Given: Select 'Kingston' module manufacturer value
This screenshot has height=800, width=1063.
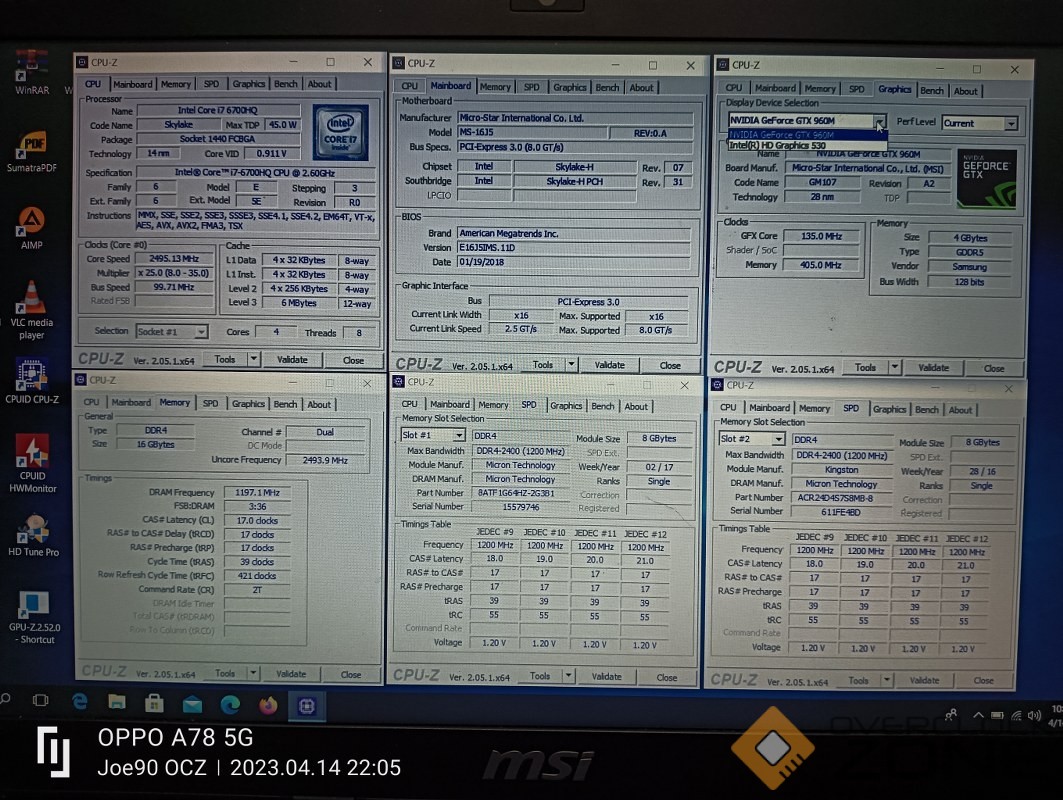Looking at the screenshot, I should (841, 469).
